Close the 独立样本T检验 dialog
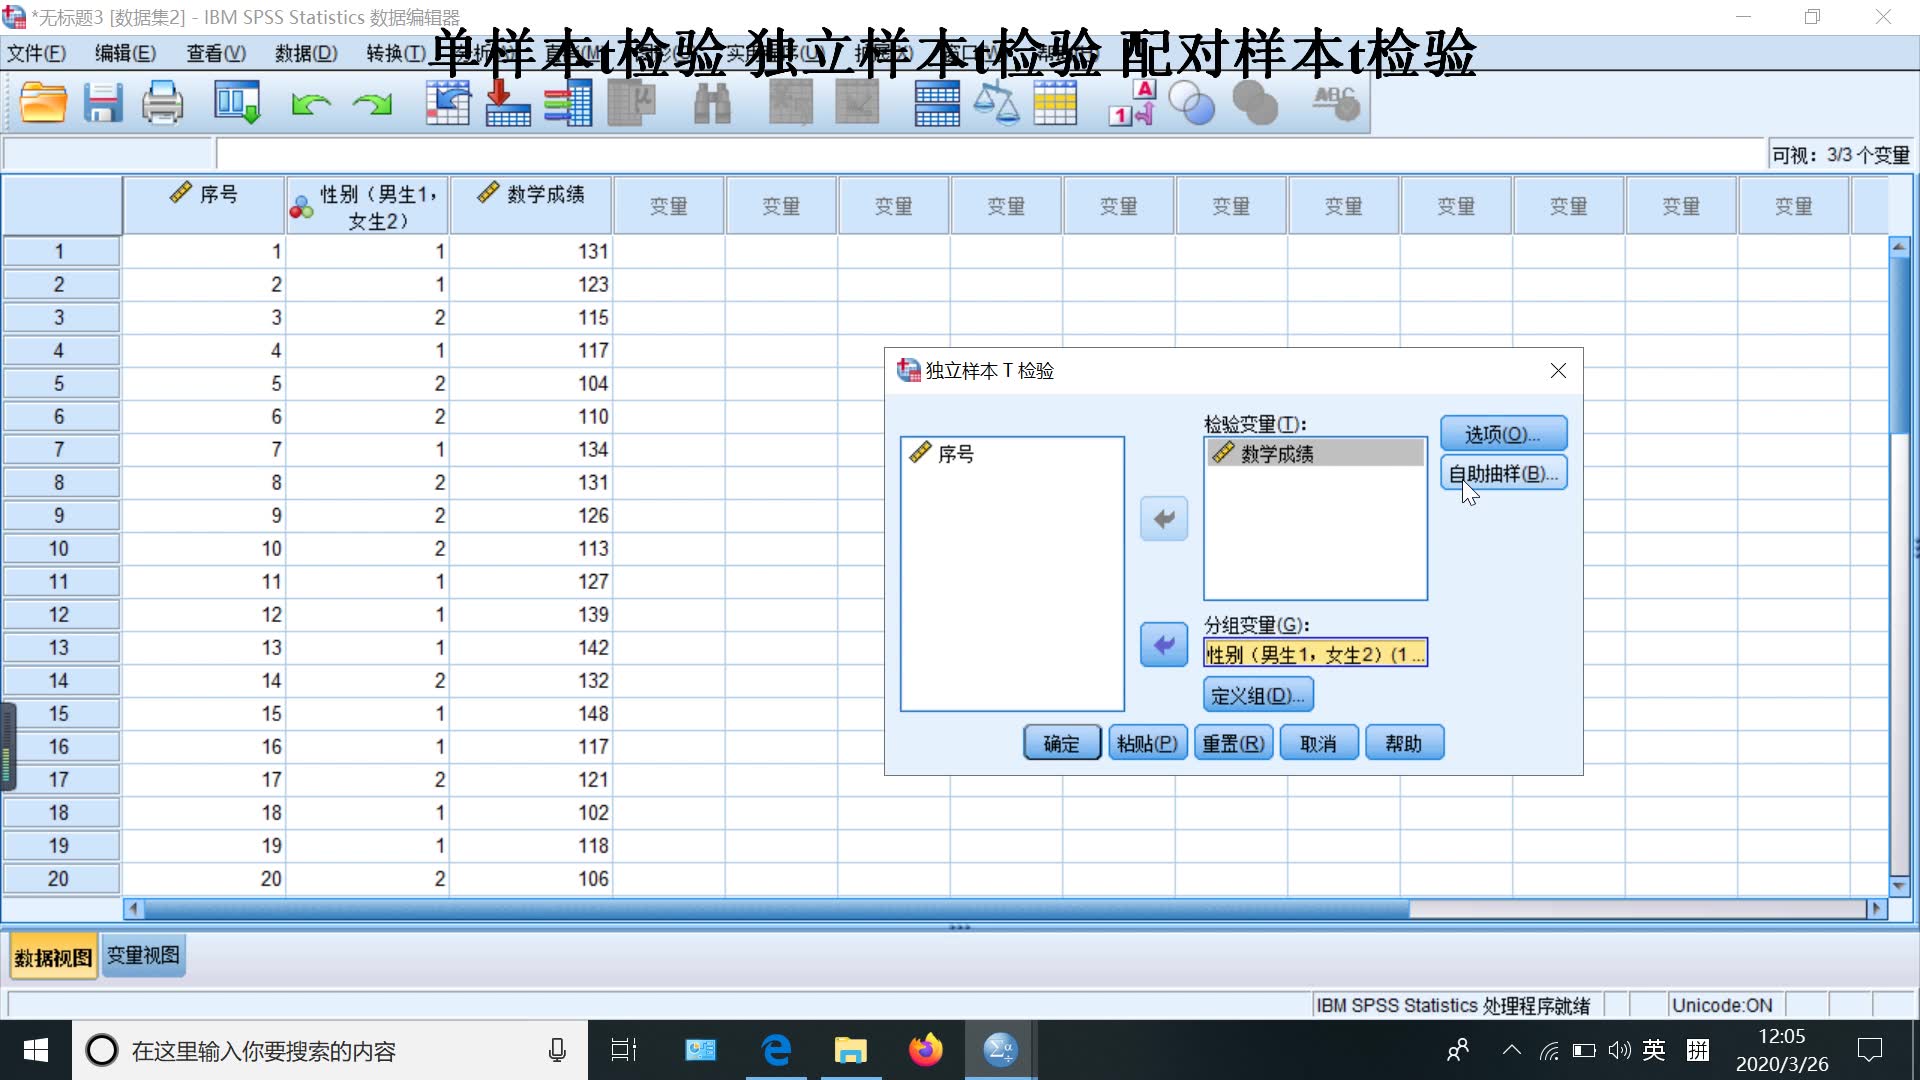Image resolution: width=1920 pixels, height=1080 pixels. pyautogui.click(x=1558, y=371)
